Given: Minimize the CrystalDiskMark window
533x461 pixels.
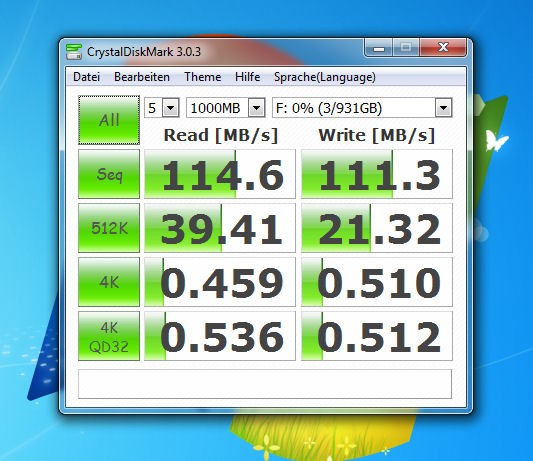Looking at the screenshot, I should tap(379, 47).
